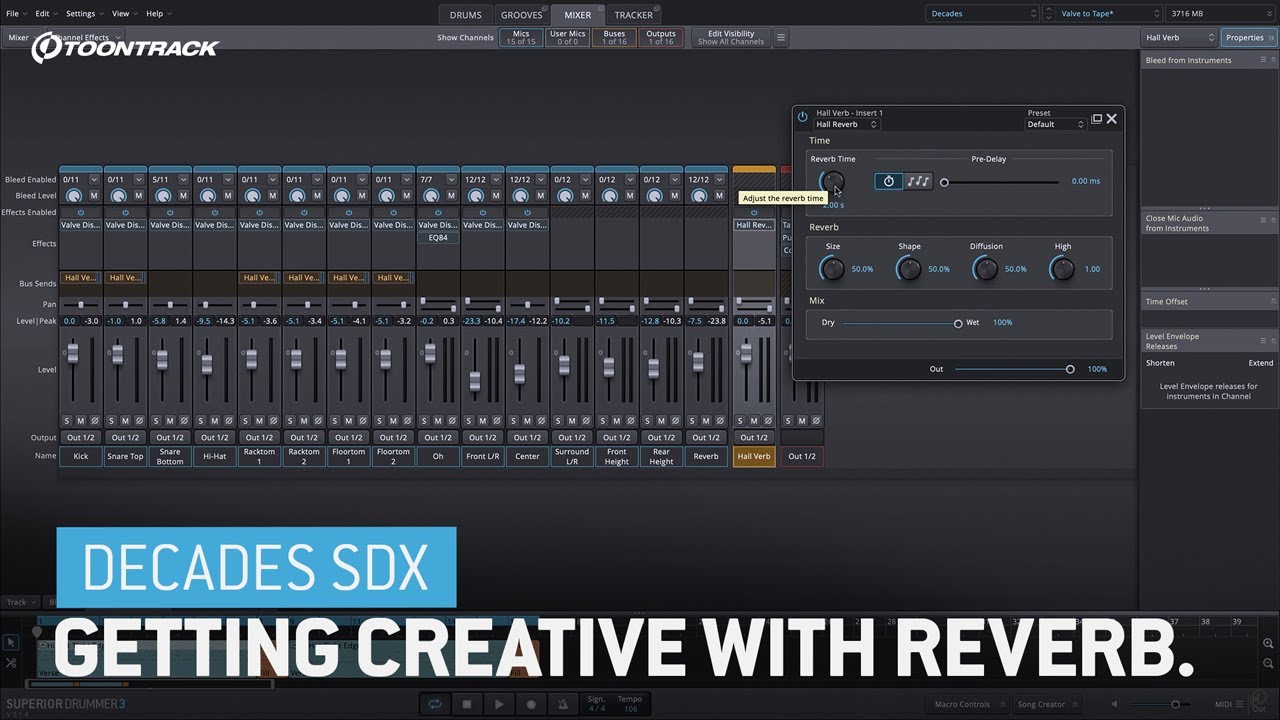The width and height of the screenshot is (1280, 720).
Task: Open the Hall Verb channel selector dropdown
Action: click(1180, 37)
